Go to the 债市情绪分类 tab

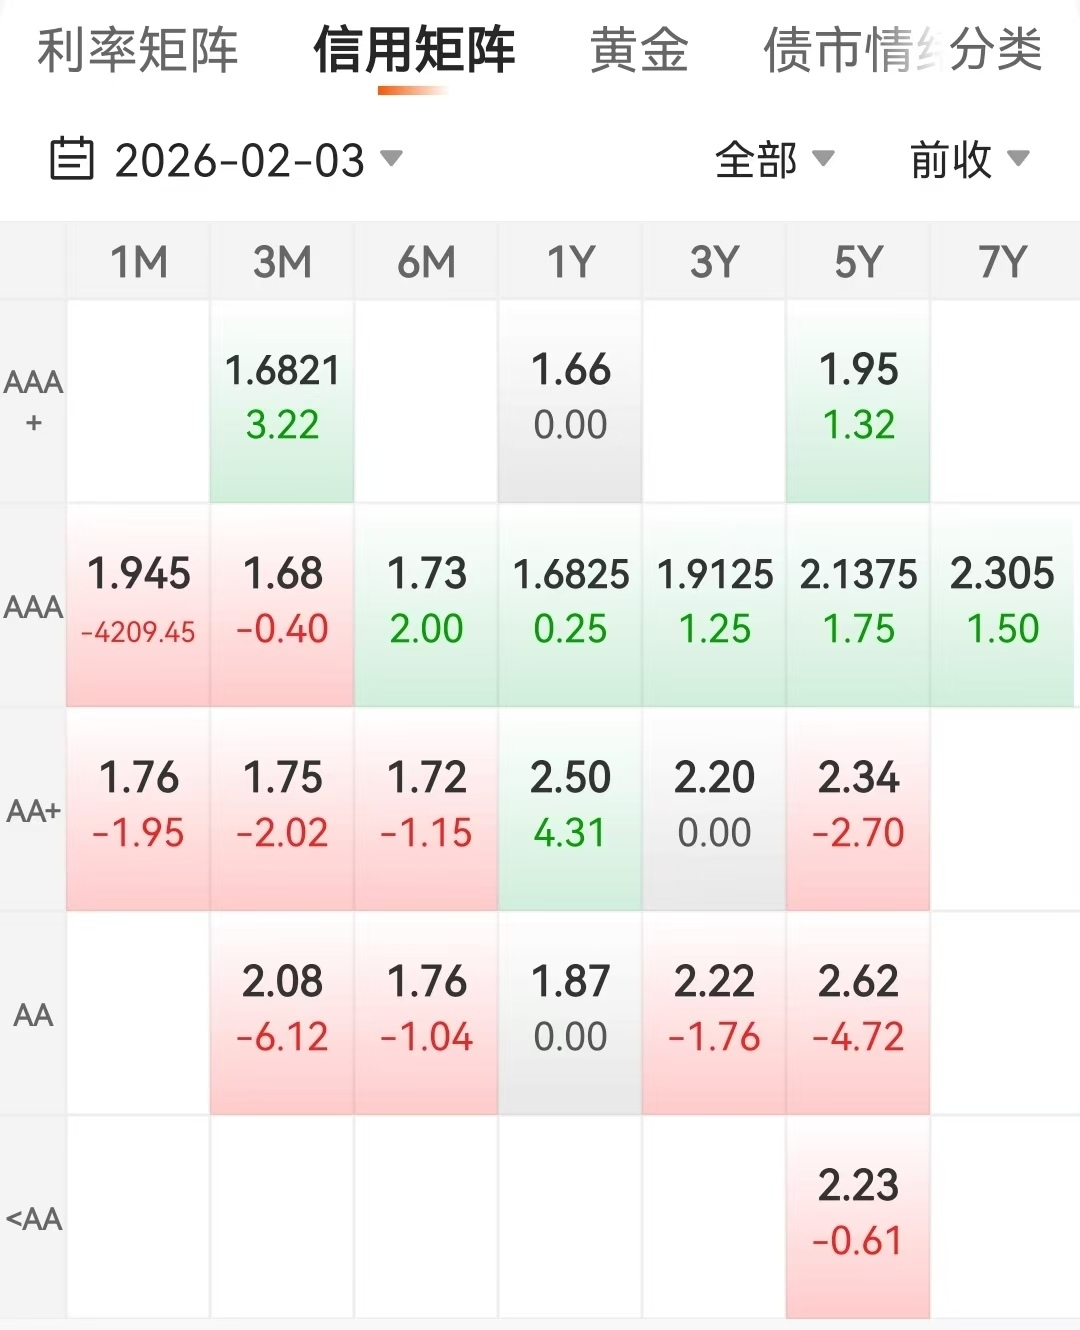(x=902, y=50)
